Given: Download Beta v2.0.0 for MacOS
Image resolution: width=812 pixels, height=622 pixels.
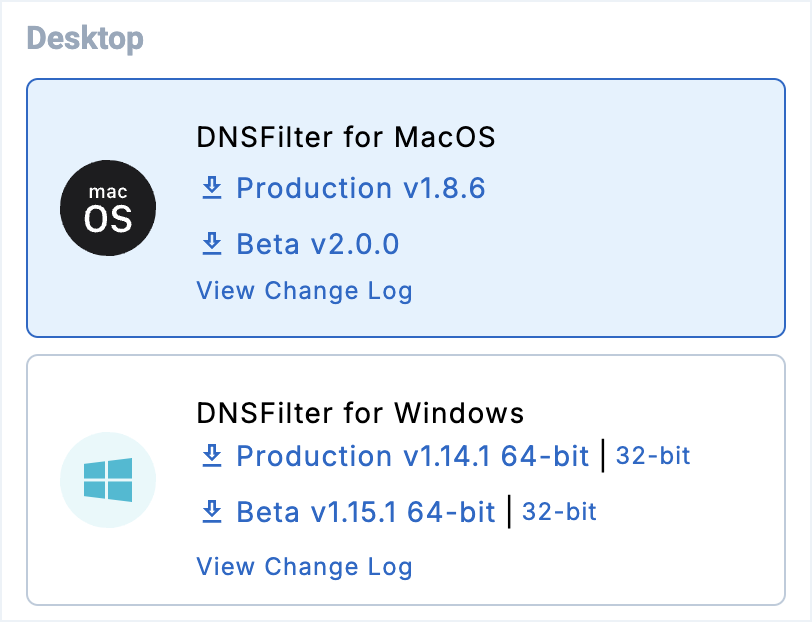Looking at the screenshot, I should click(316, 244).
